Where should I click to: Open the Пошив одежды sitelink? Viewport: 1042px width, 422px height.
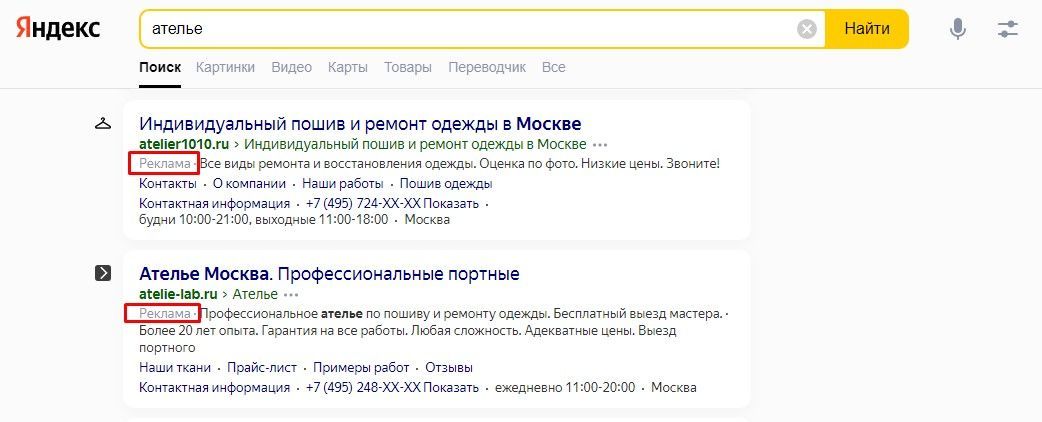(x=446, y=184)
